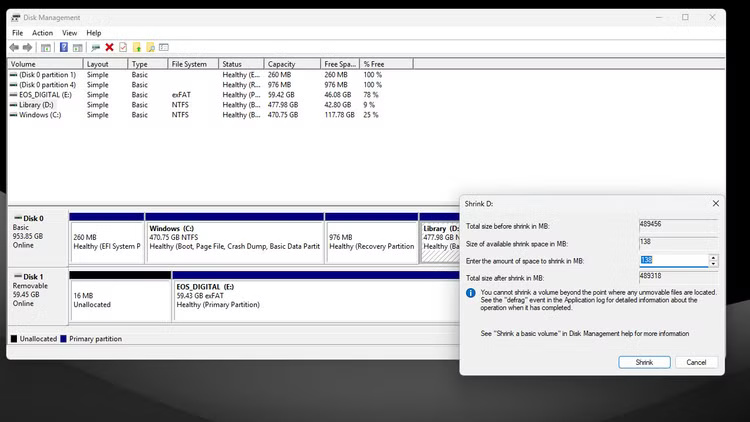Click the Properties checkmark toolbar icon
750x422 pixels.
coord(123,47)
